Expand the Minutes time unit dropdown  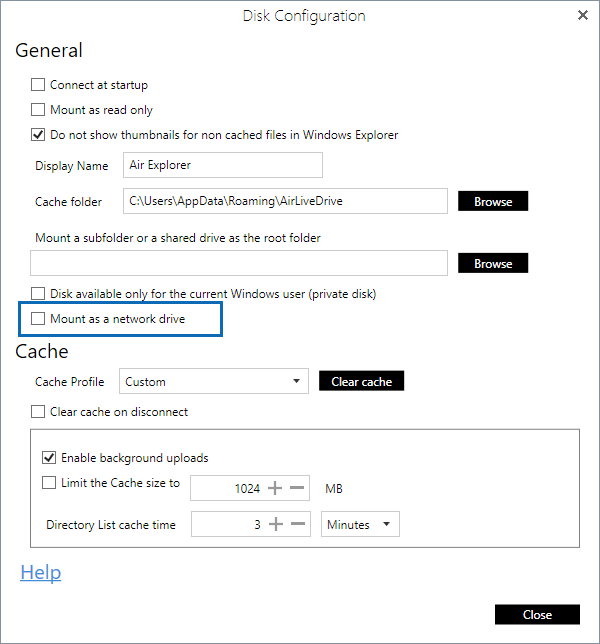click(361, 524)
